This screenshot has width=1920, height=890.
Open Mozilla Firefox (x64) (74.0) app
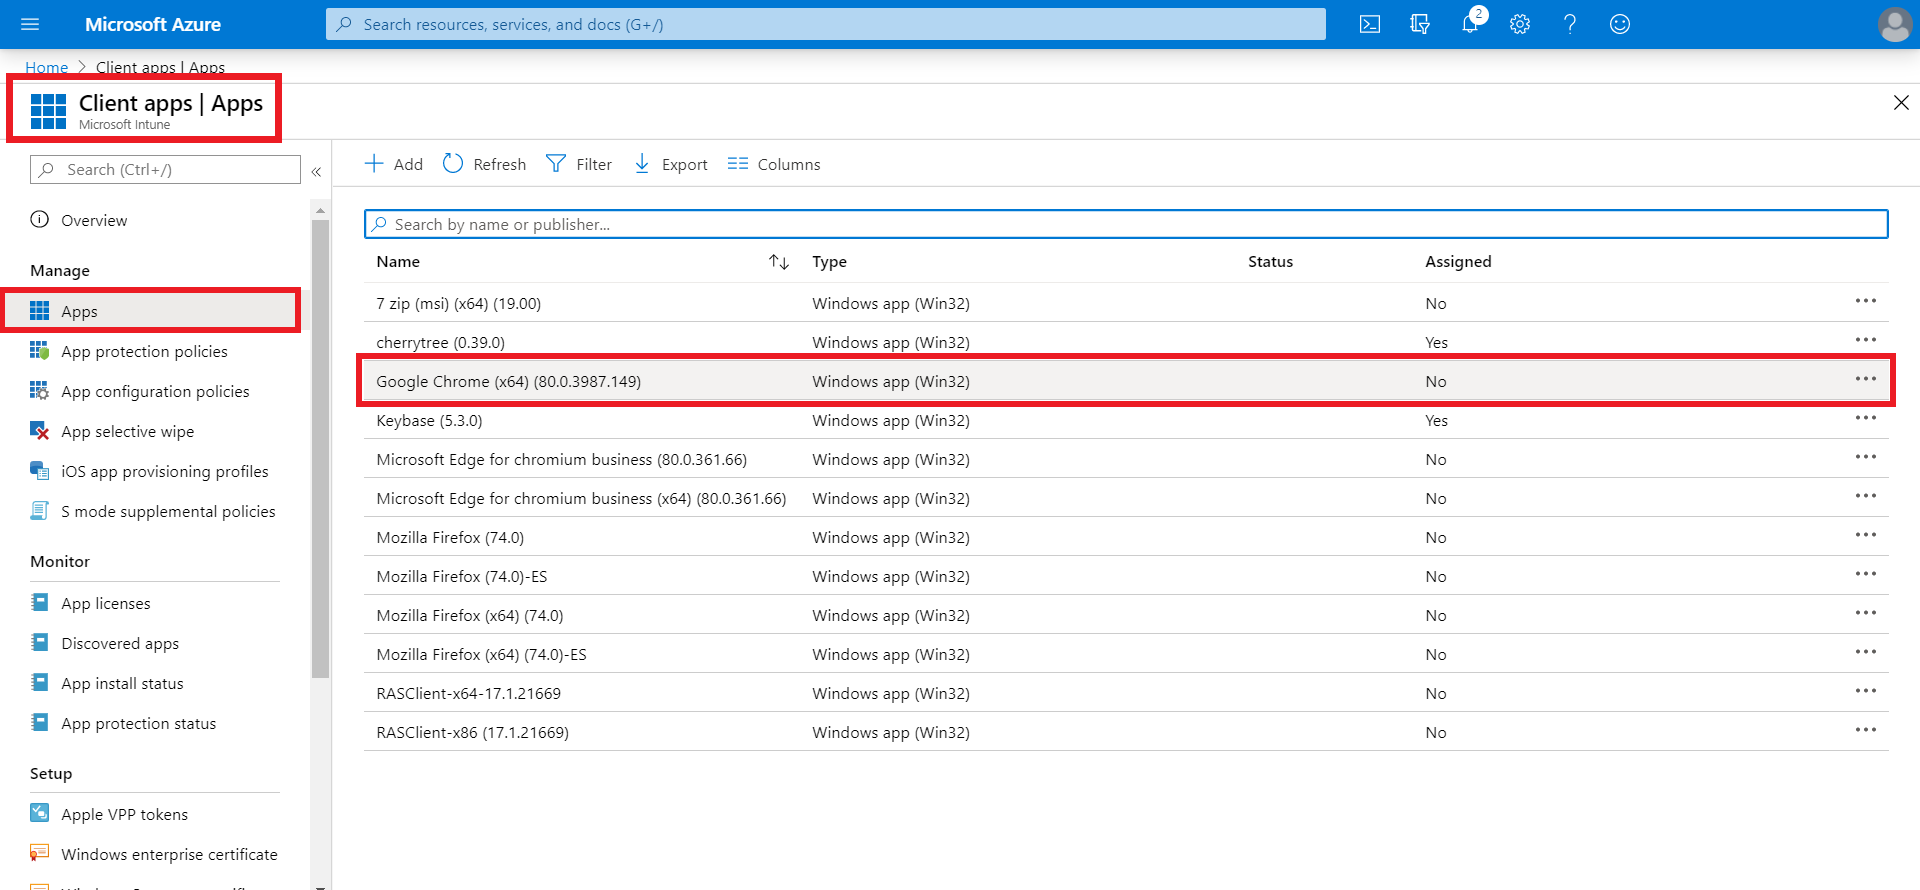[x=470, y=615]
